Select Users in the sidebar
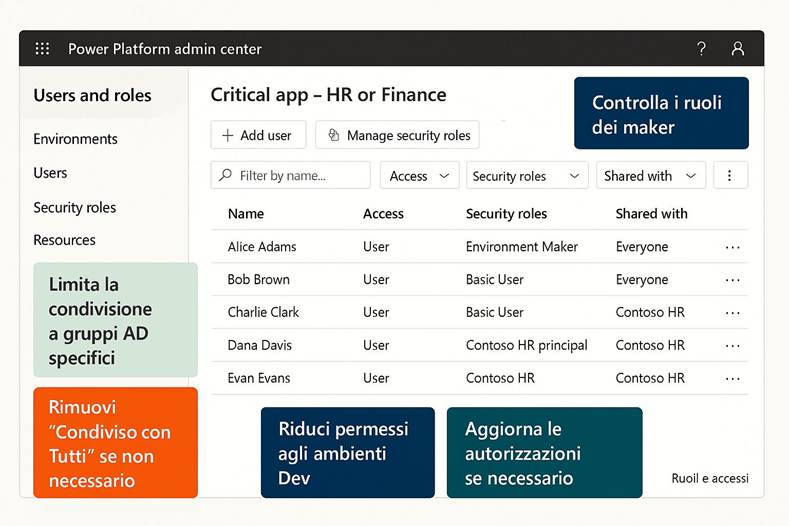Screen dimensions: 789x526 point(50,173)
